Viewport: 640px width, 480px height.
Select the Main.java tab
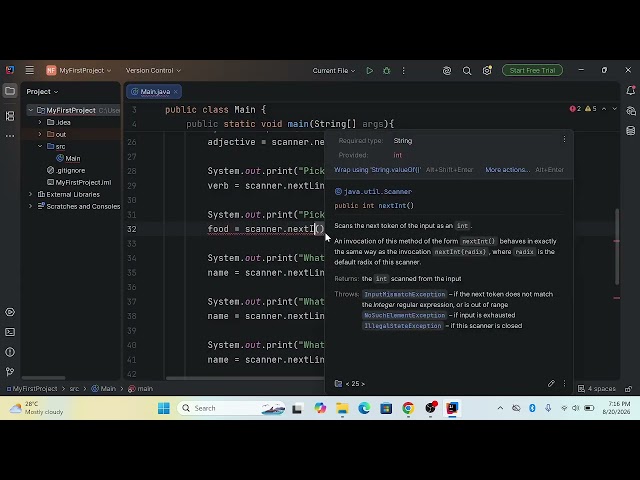click(153, 92)
